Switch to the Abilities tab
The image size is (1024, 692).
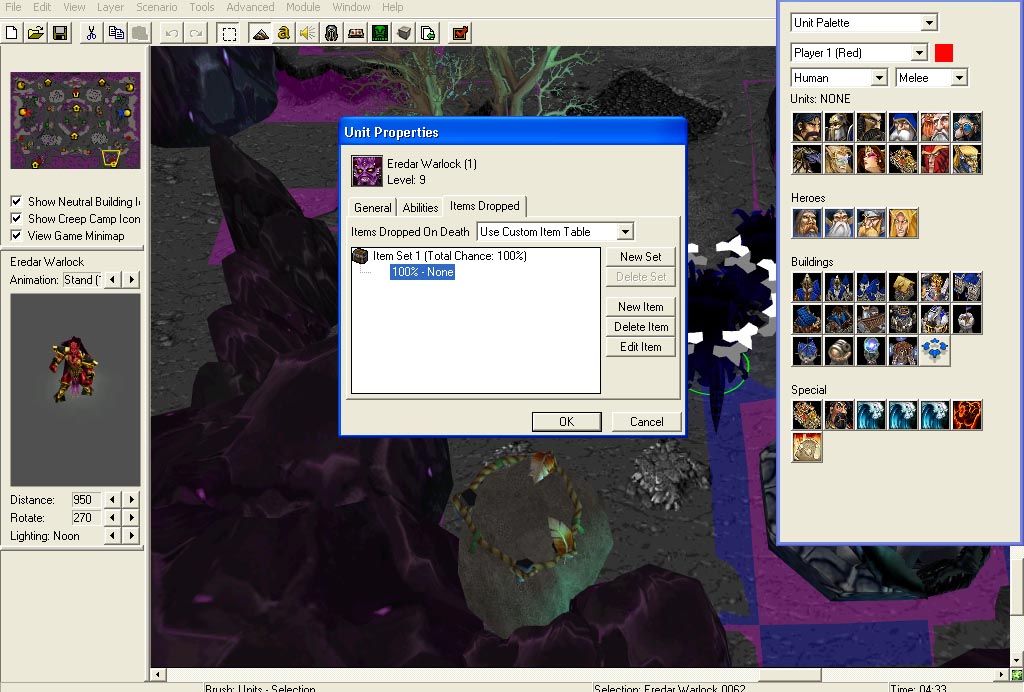[420, 208]
